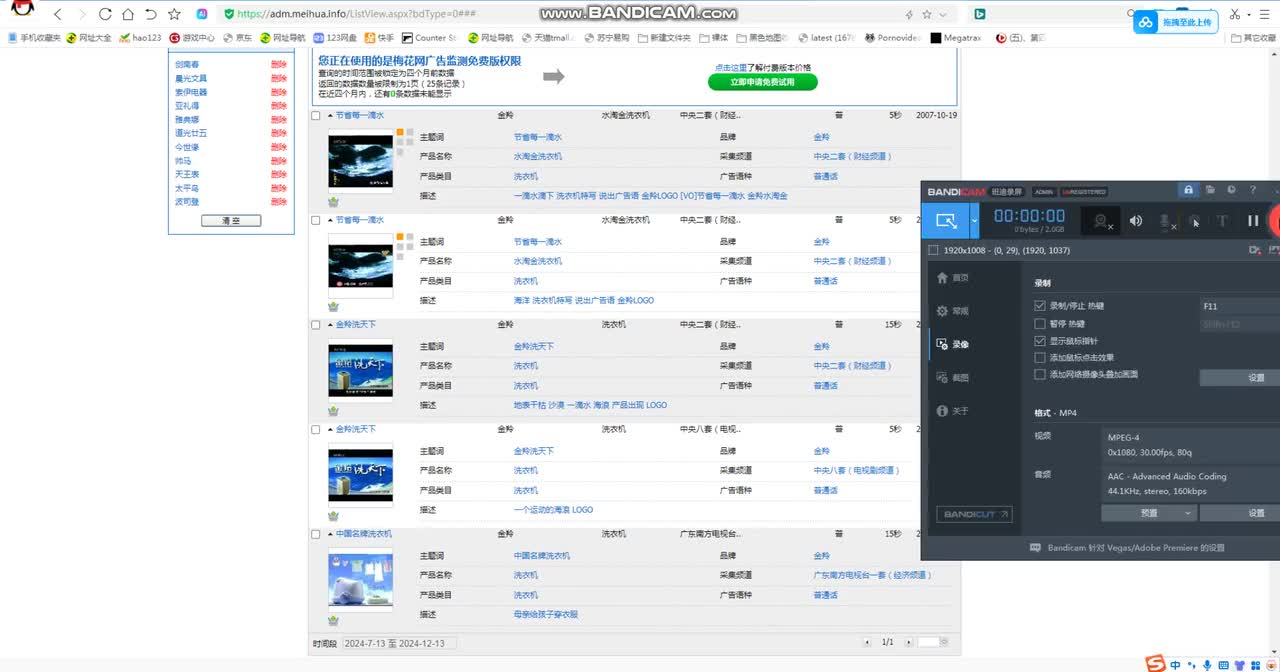Image resolution: width=1280 pixels, height=672 pixels.
Task: Collapse the 金羚洗天下 中央八套 row triangle
Action: point(330,429)
